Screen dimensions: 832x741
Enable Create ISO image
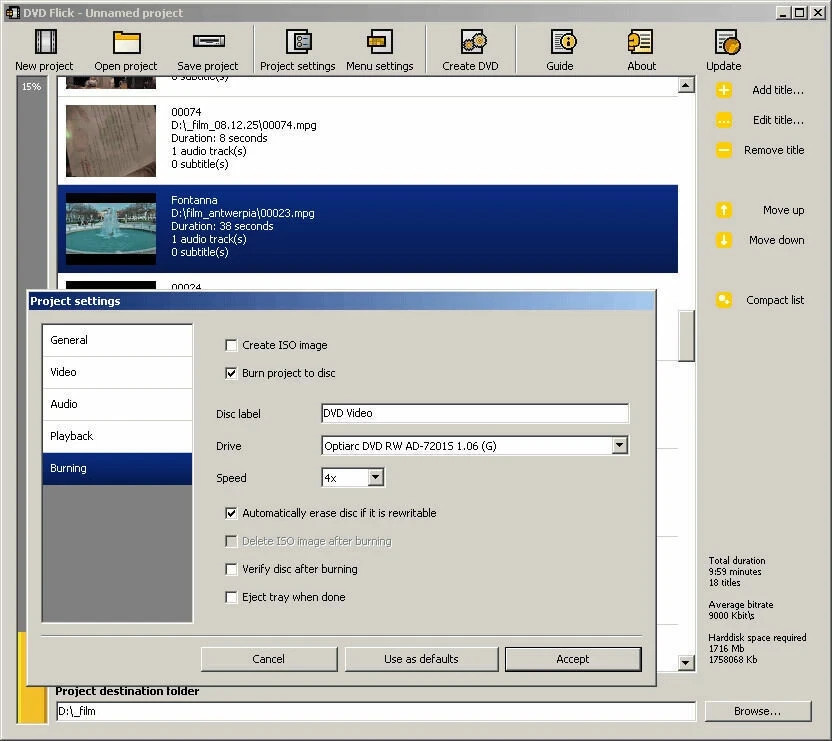[231, 344]
